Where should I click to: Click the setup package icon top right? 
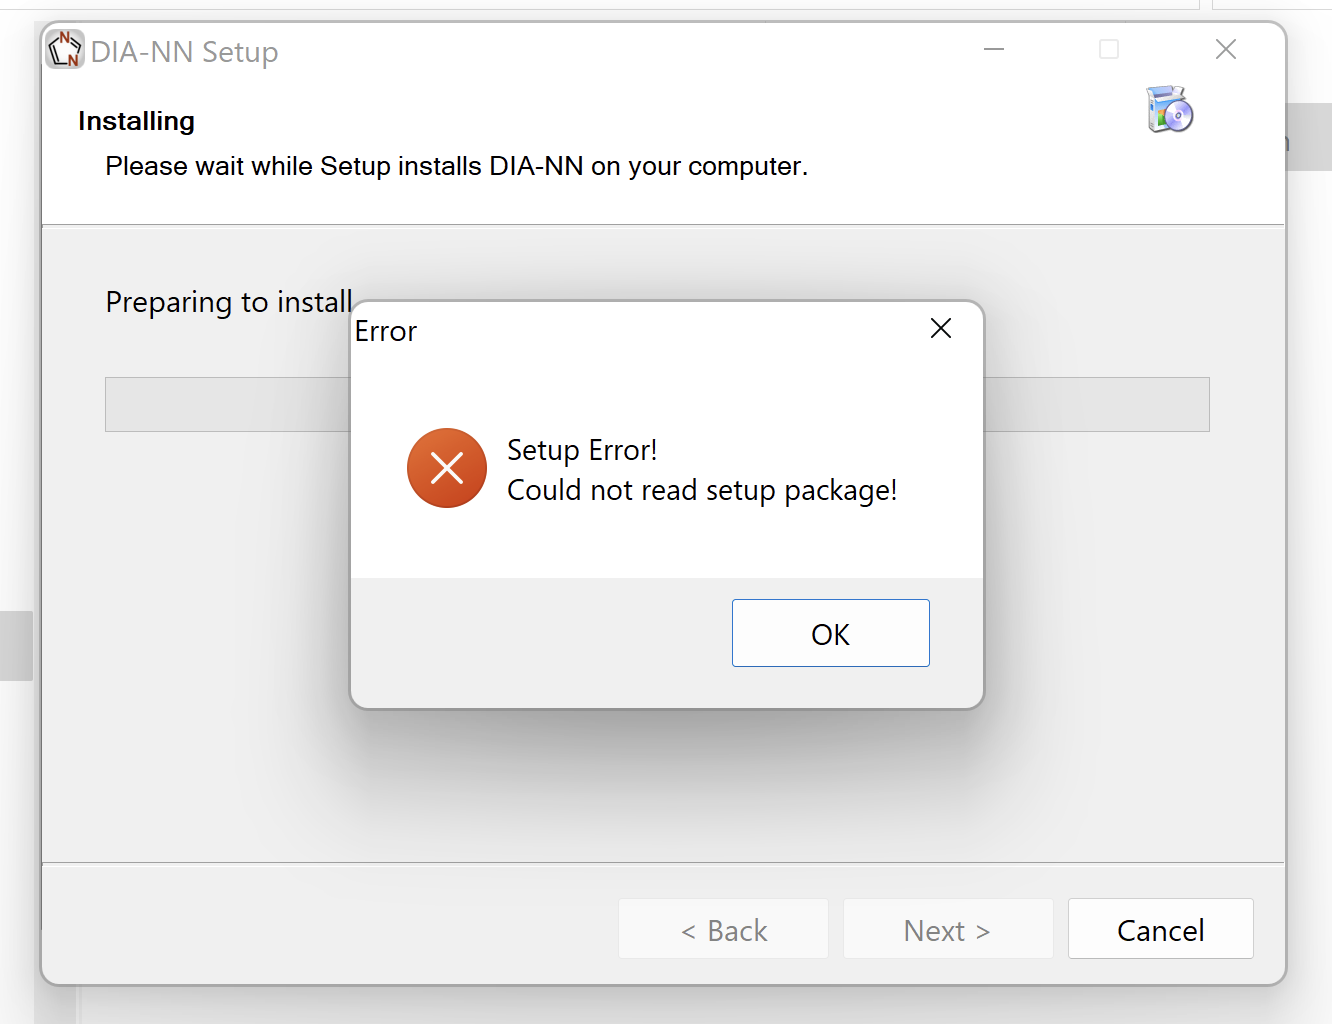tap(1168, 110)
